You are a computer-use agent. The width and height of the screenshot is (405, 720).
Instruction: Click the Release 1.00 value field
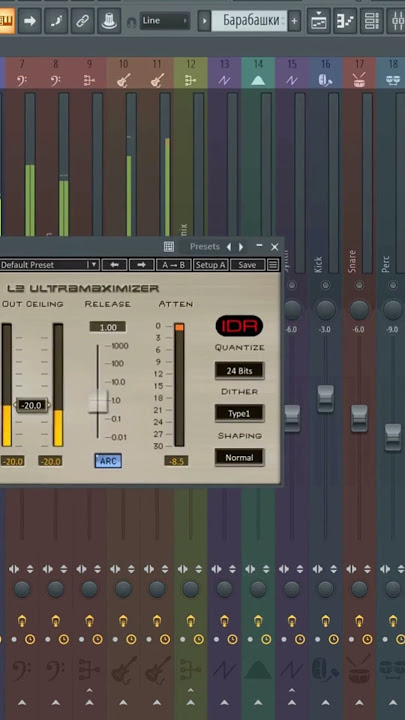tap(107, 327)
